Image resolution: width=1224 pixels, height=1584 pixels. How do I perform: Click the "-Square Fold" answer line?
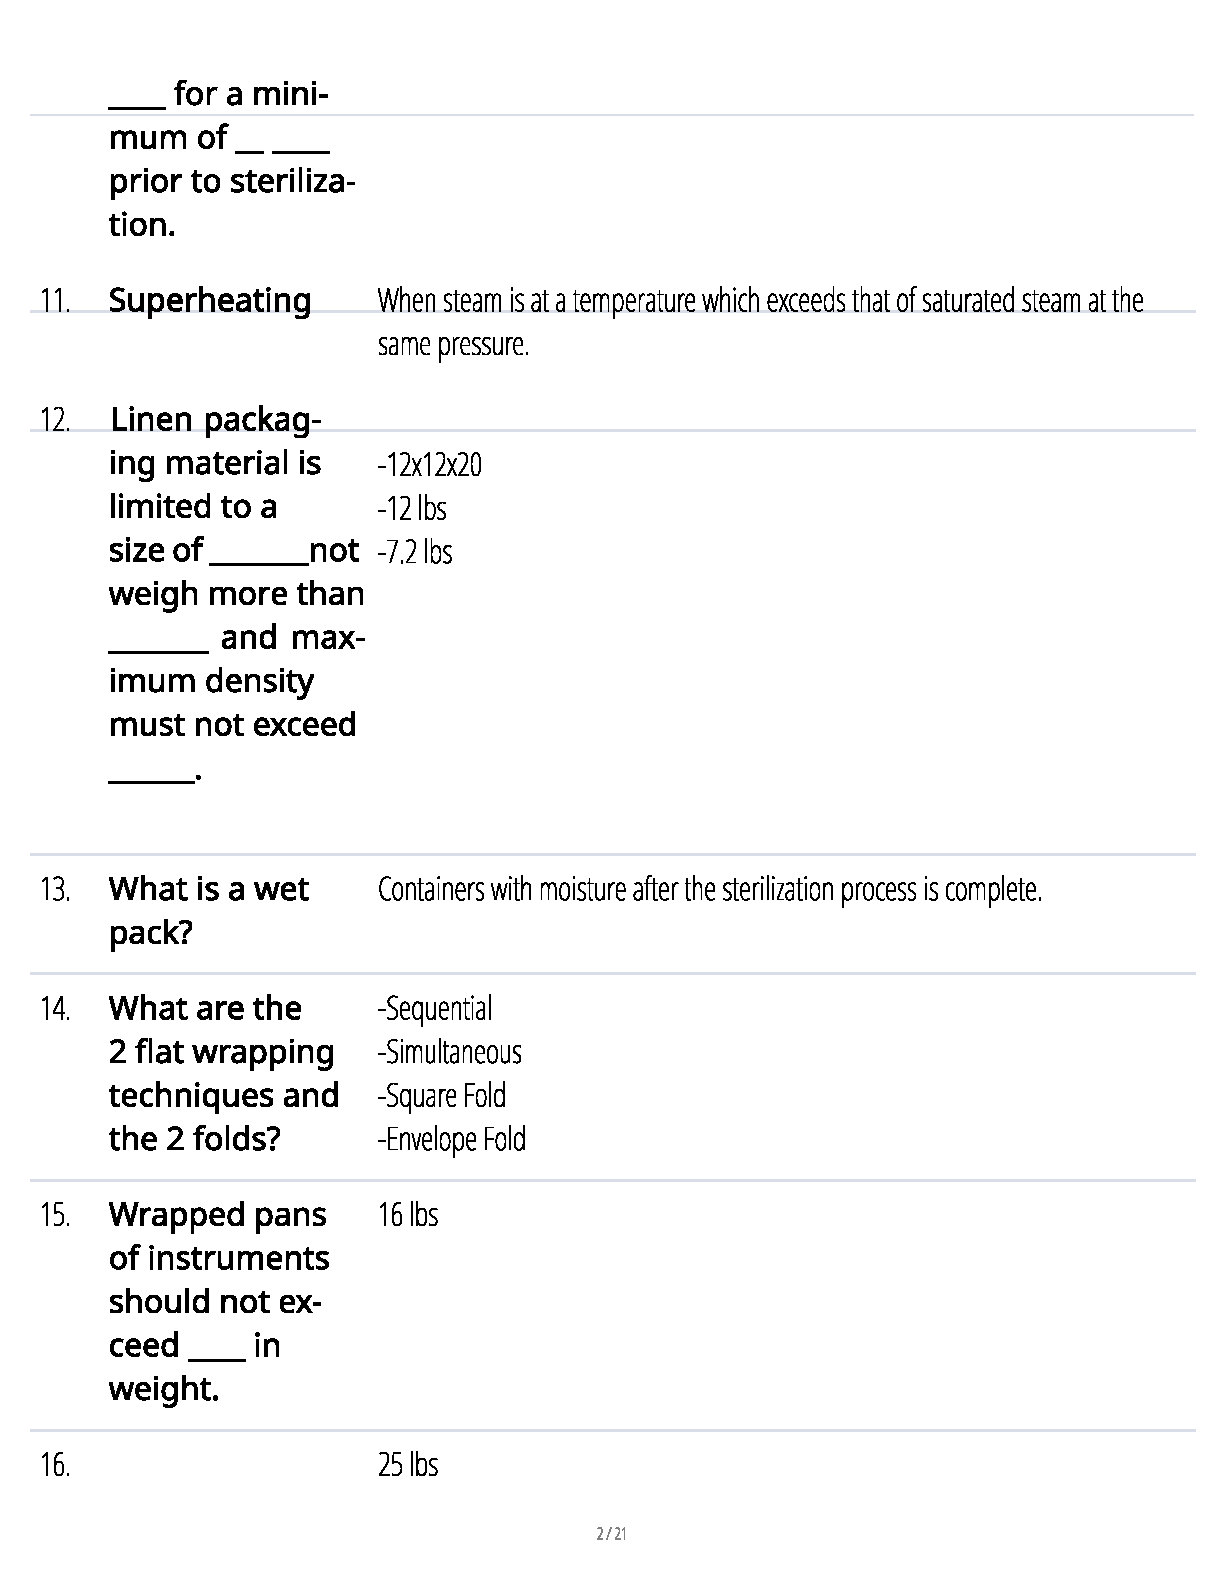point(442,1096)
